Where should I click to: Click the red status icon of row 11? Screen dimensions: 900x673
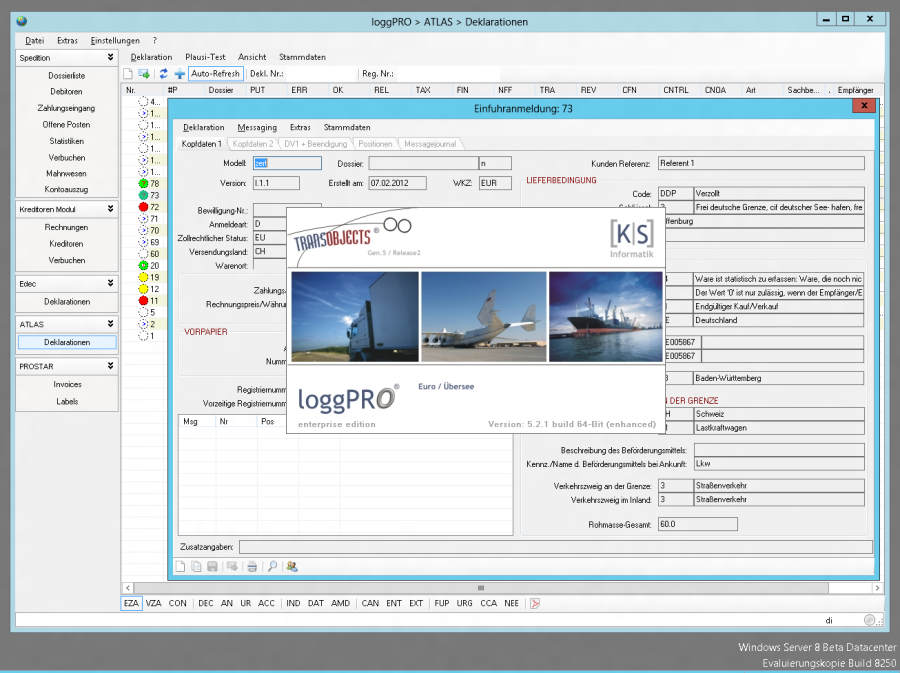pyautogui.click(x=143, y=301)
